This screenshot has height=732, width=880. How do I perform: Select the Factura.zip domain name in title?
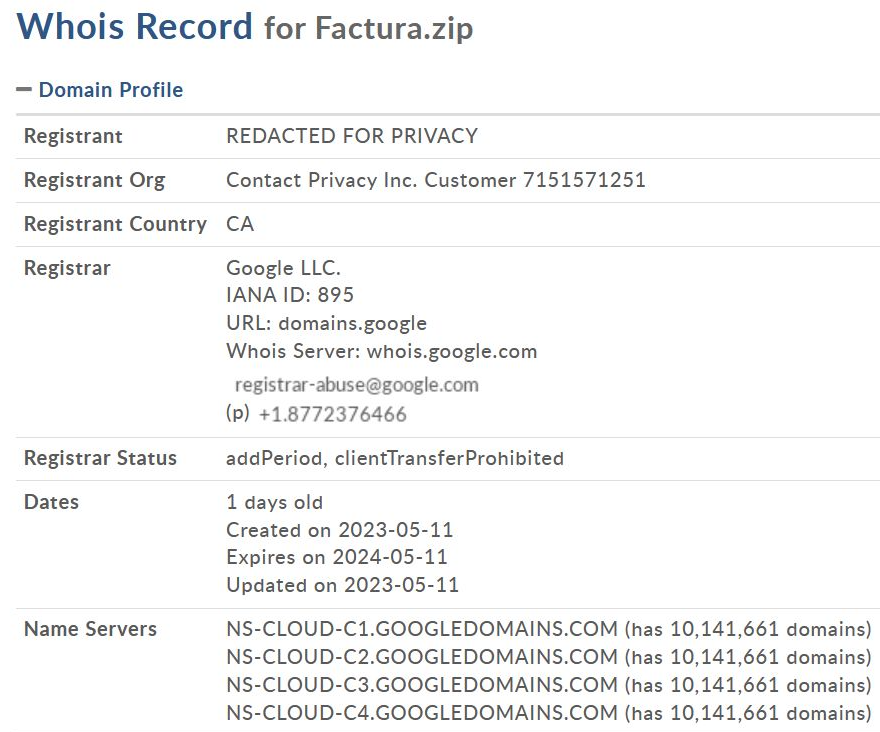tap(393, 29)
